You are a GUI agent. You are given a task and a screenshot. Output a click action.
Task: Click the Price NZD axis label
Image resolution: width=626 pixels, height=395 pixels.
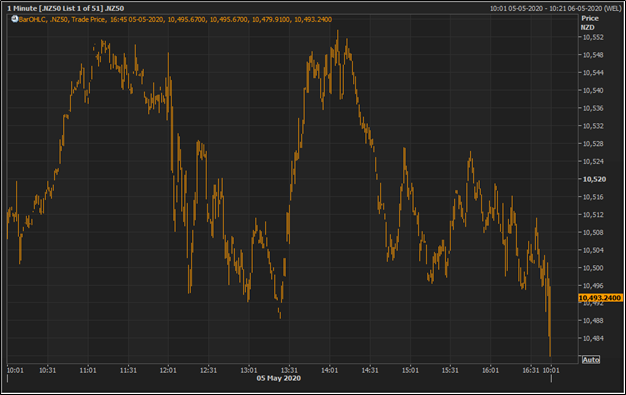(589, 23)
